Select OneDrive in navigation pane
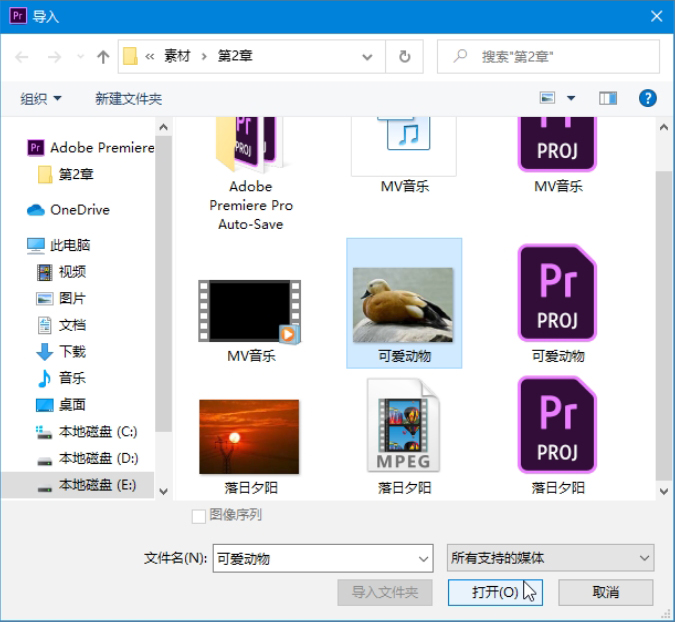675x622 pixels. [68, 210]
